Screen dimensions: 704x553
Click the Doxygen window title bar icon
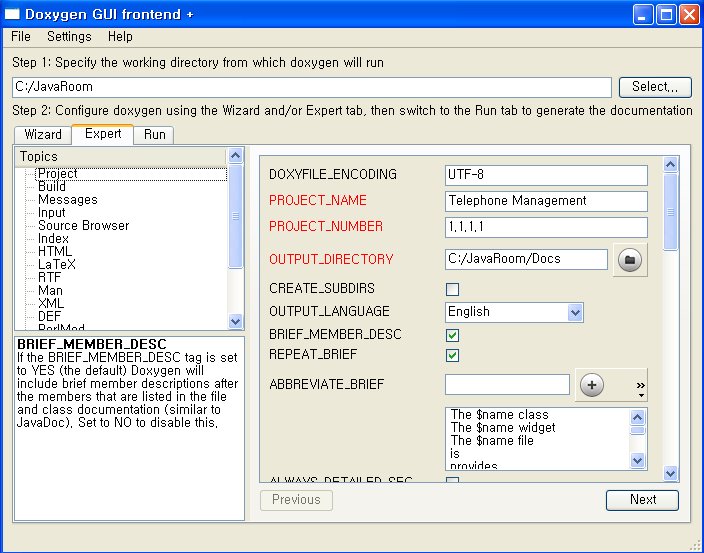pos(12,14)
